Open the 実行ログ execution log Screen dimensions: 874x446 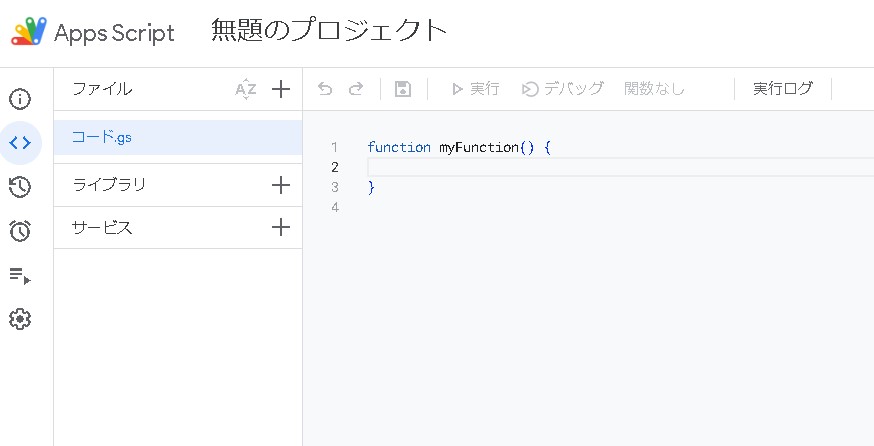tap(783, 89)
